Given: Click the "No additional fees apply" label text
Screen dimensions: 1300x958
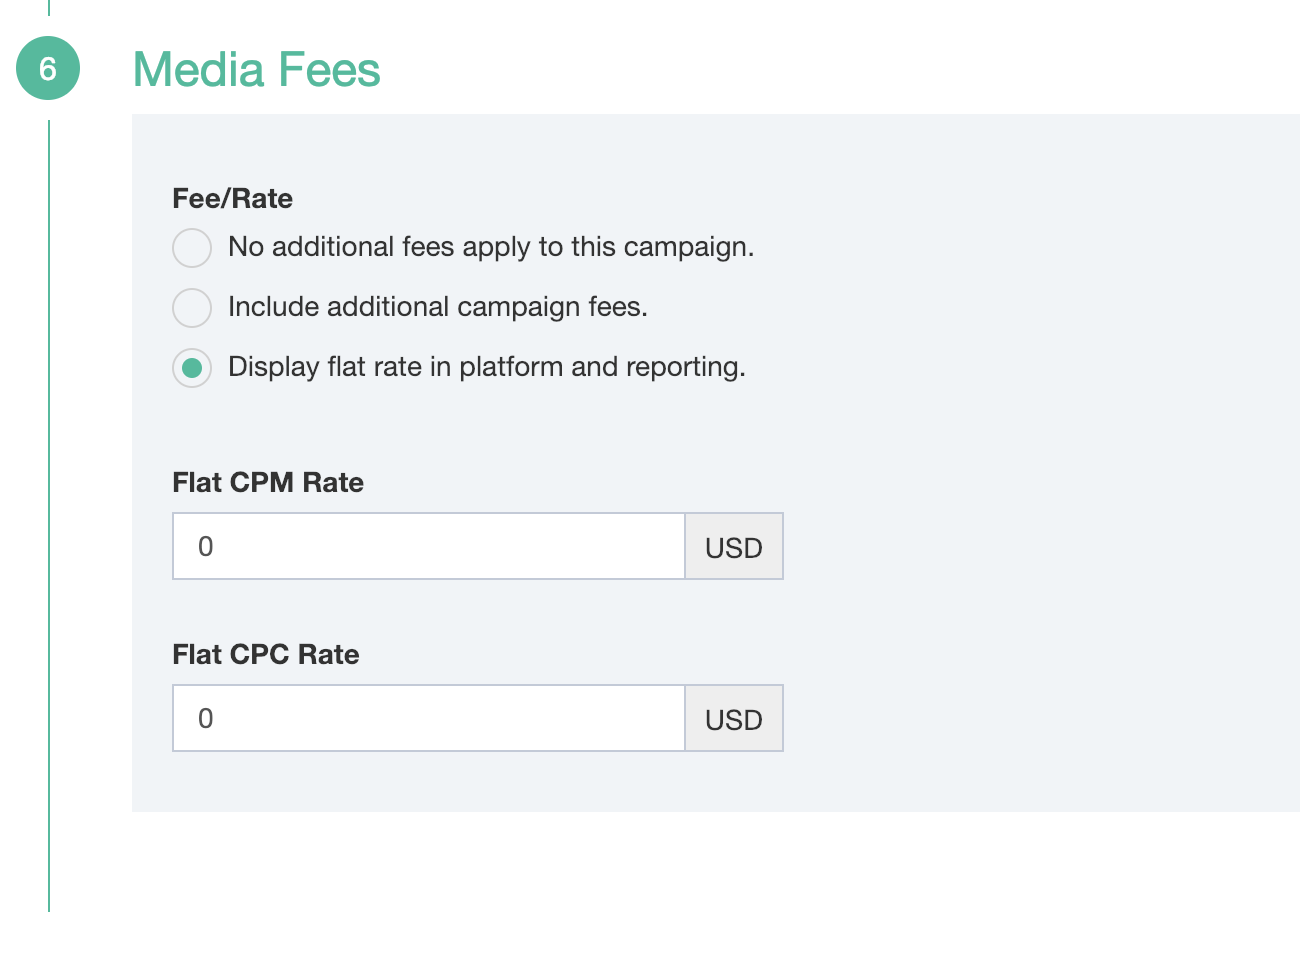Looking at the screenshot, I should point(490,247).
